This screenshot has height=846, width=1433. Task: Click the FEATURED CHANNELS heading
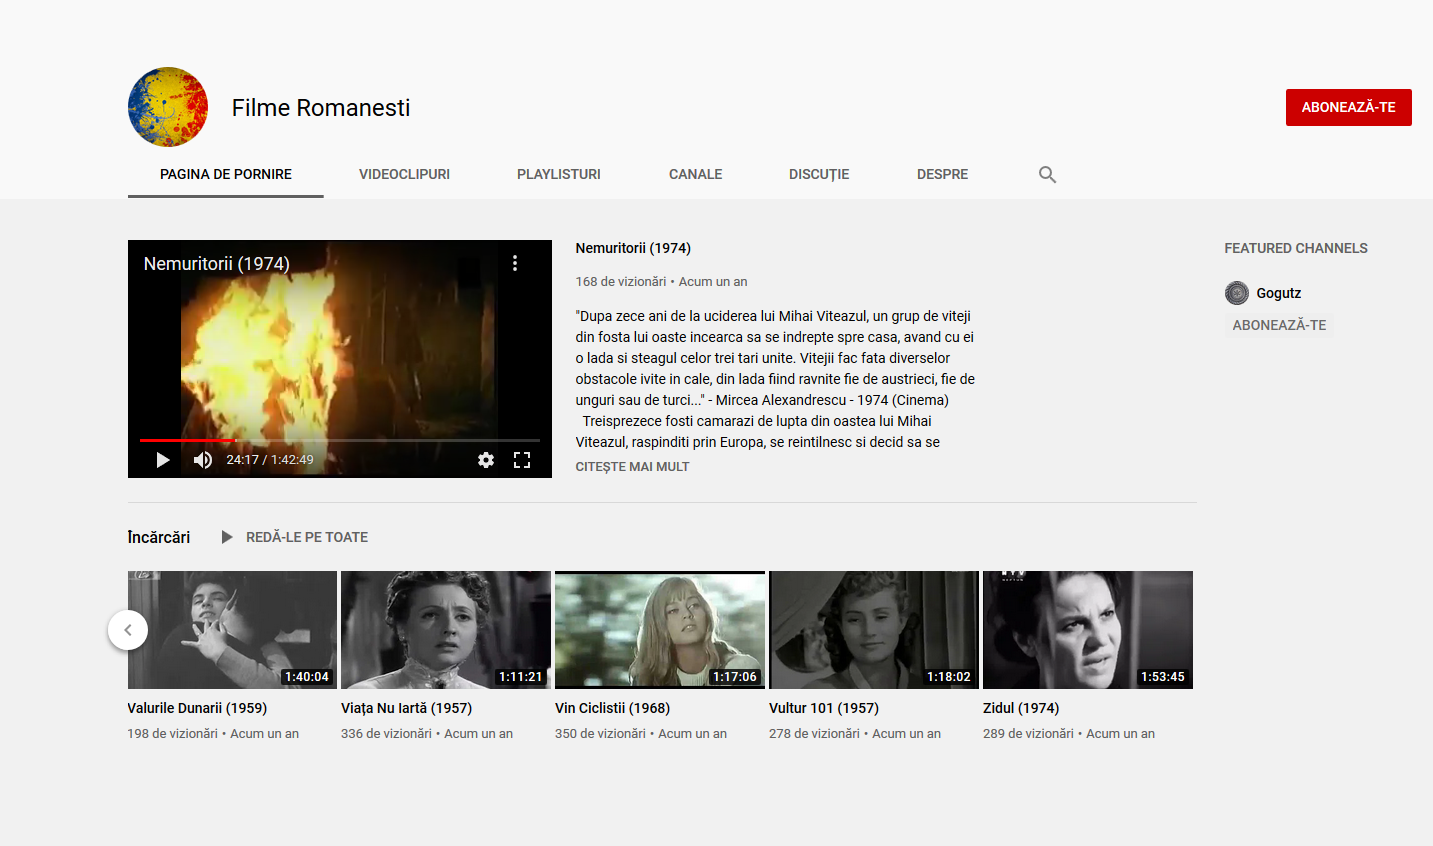click(1296, 248)
